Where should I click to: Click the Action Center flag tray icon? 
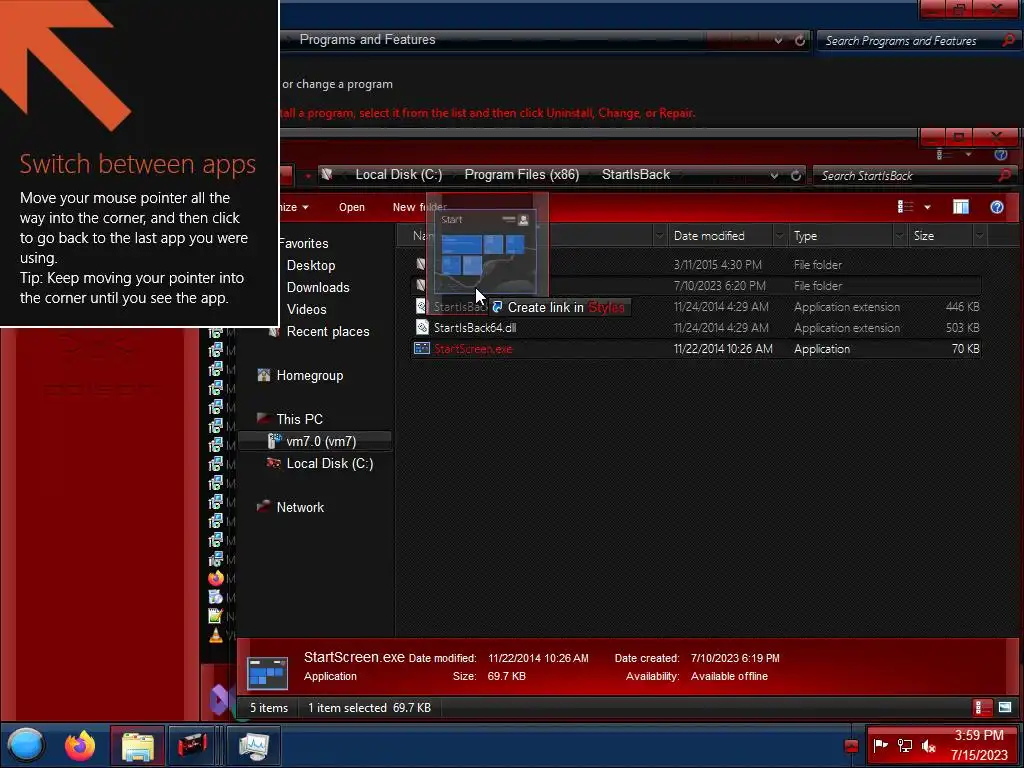880,745
